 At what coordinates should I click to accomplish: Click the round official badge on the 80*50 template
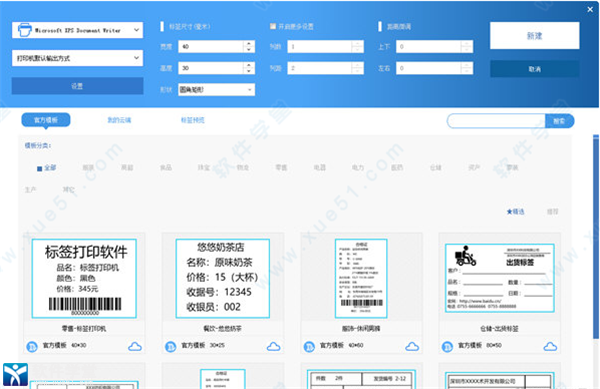(447, 347)
